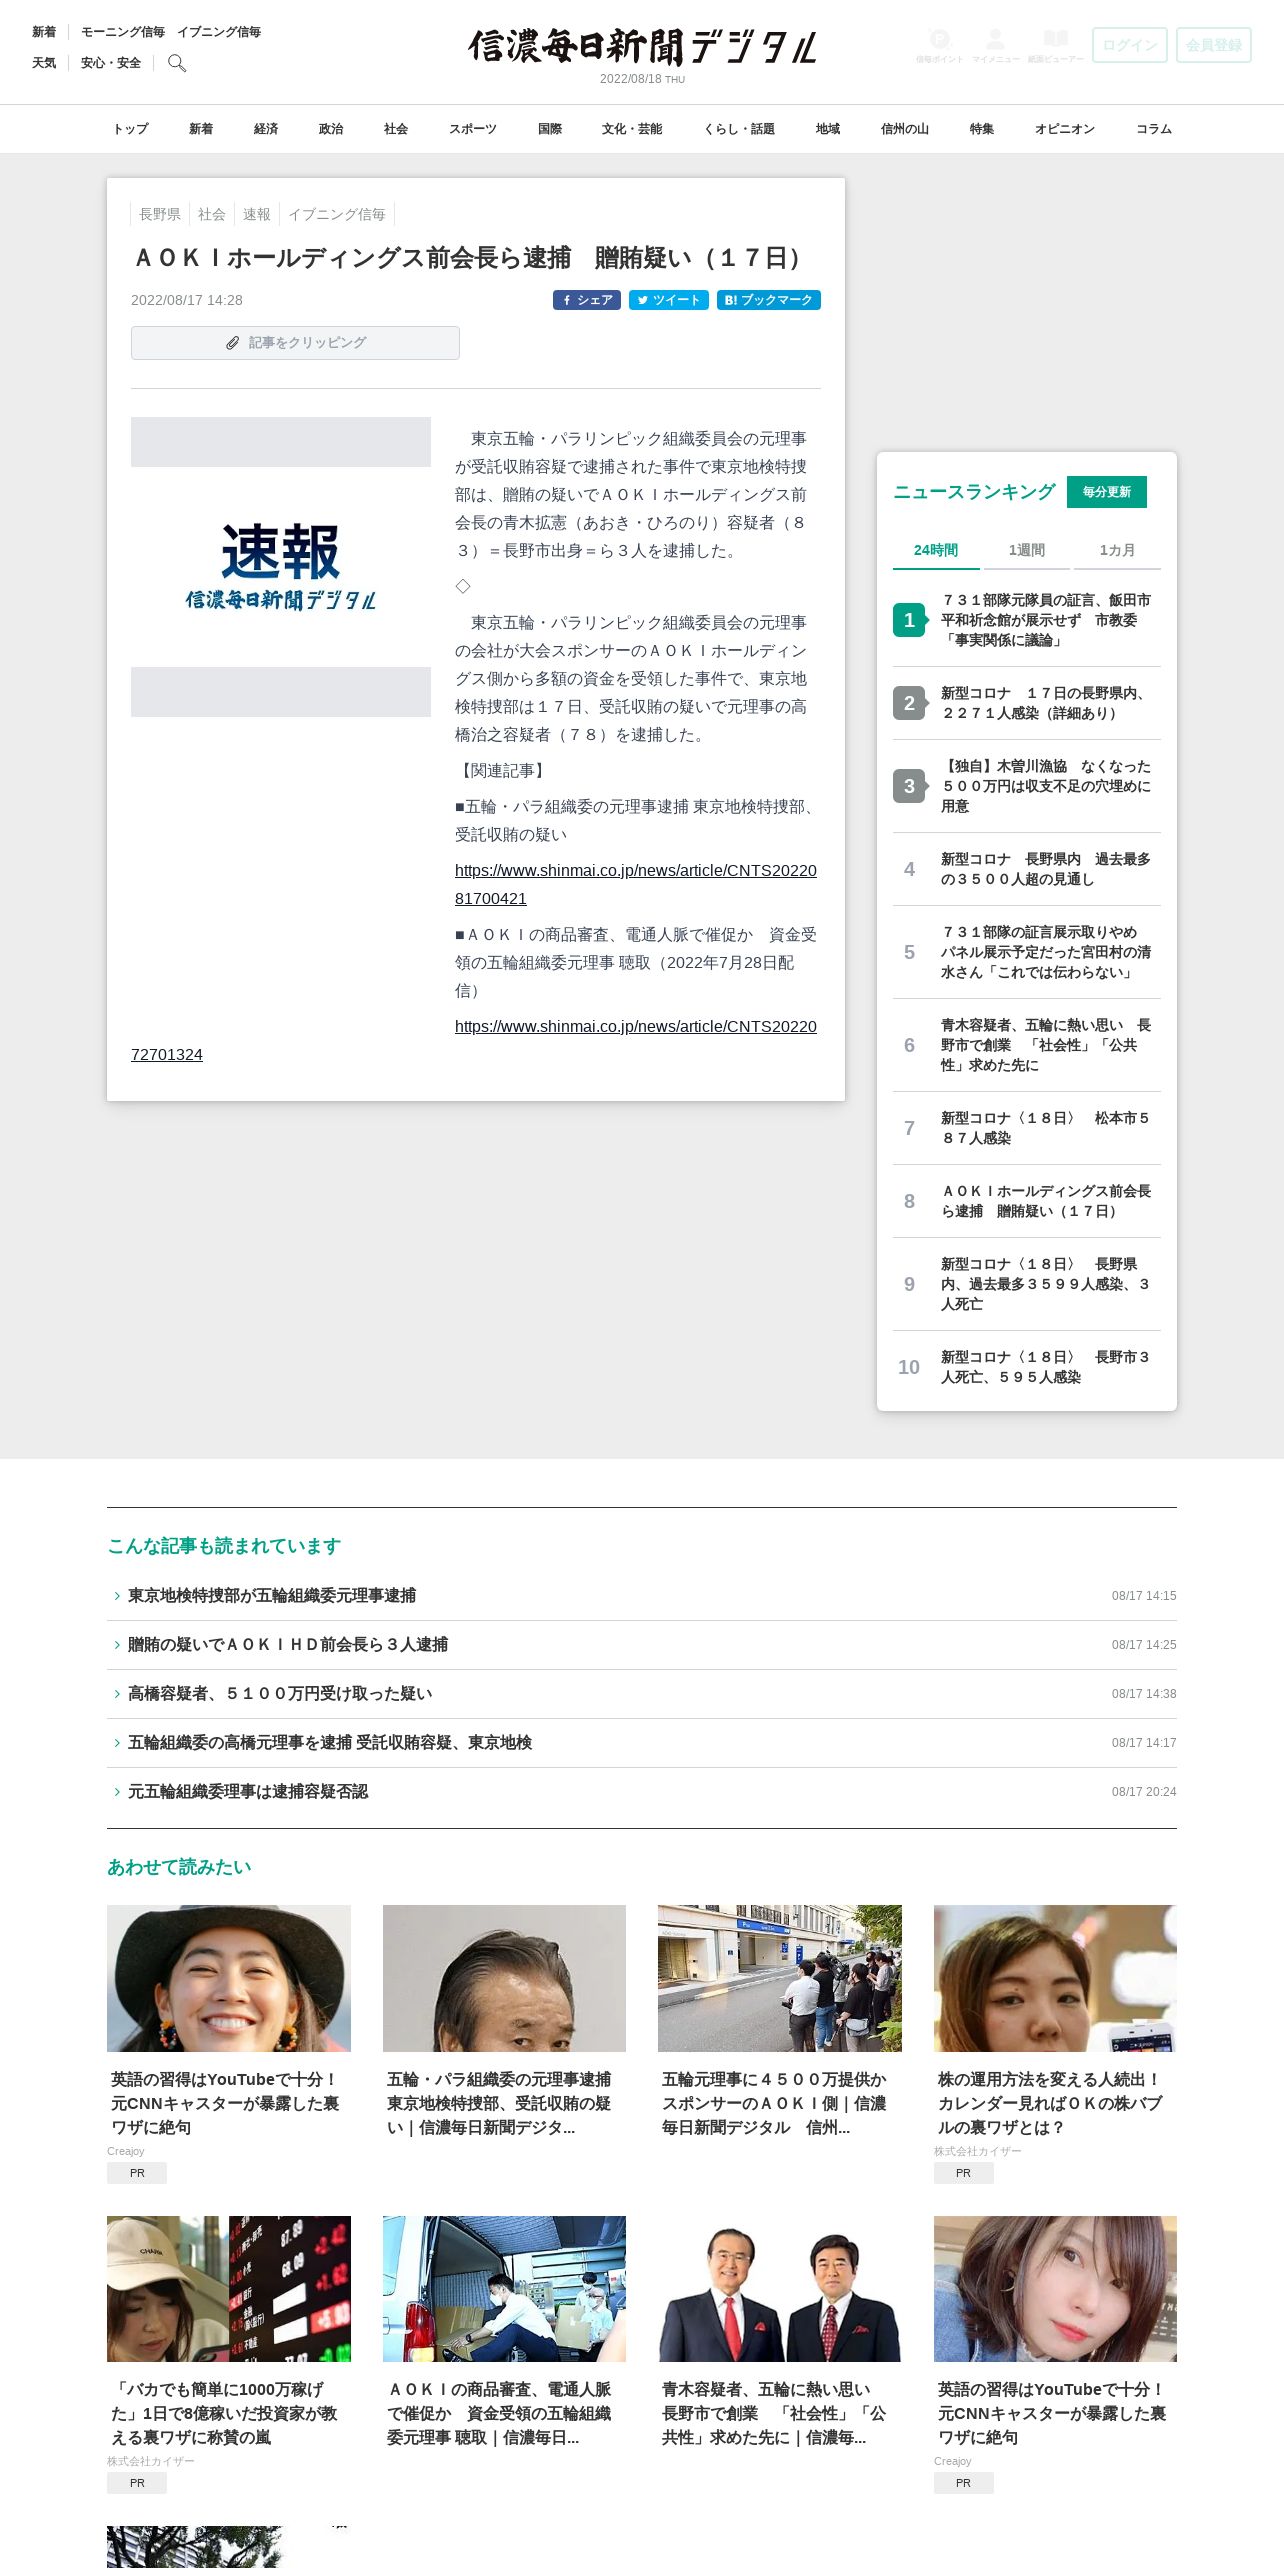Select the 速報 article tag
This screenshot has height=2568, width=1284.
click(257, 214)
